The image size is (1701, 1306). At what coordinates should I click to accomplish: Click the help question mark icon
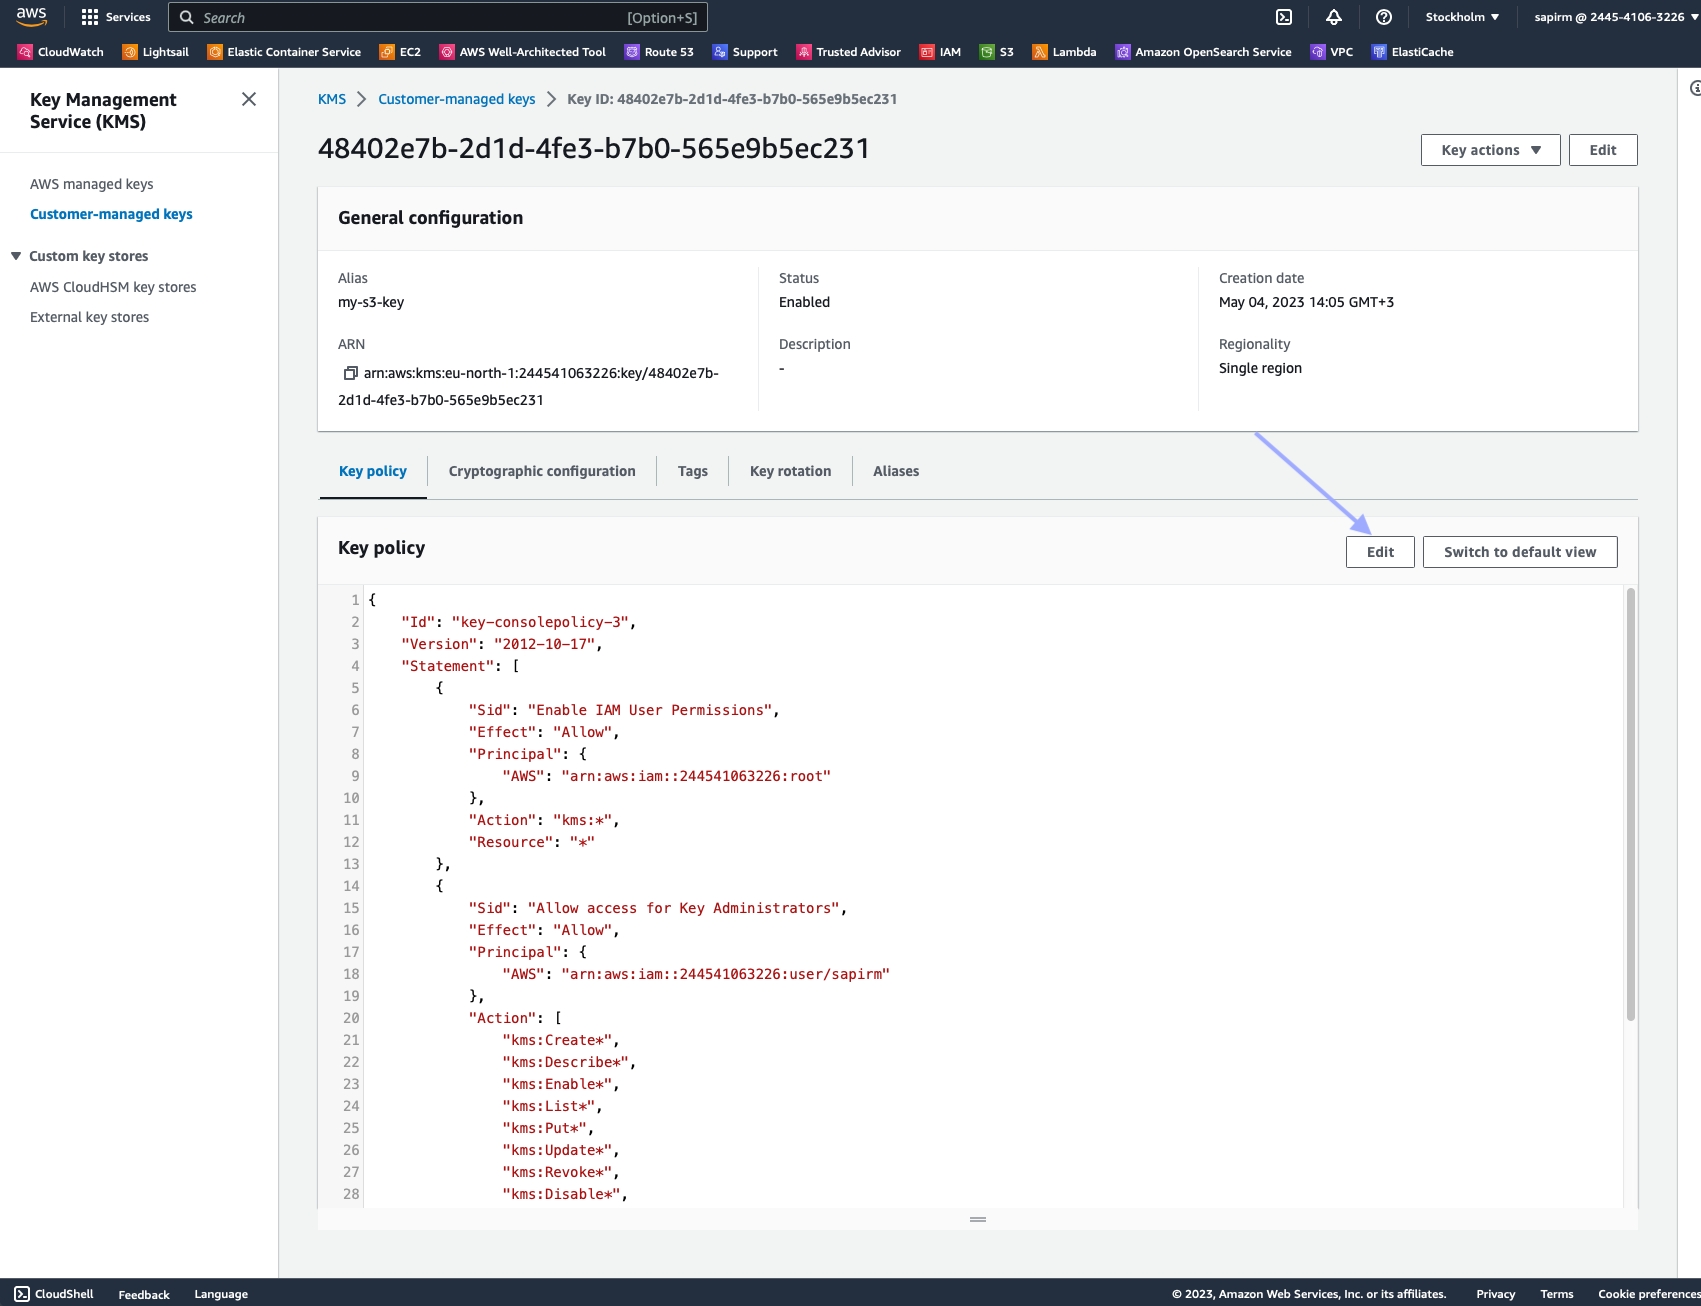click(1384, 17)
